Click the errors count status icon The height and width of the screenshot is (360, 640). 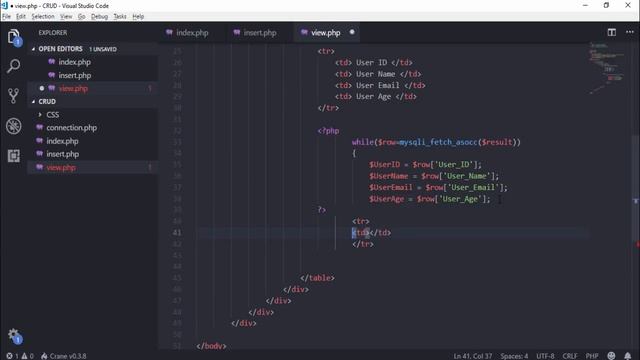12,356
